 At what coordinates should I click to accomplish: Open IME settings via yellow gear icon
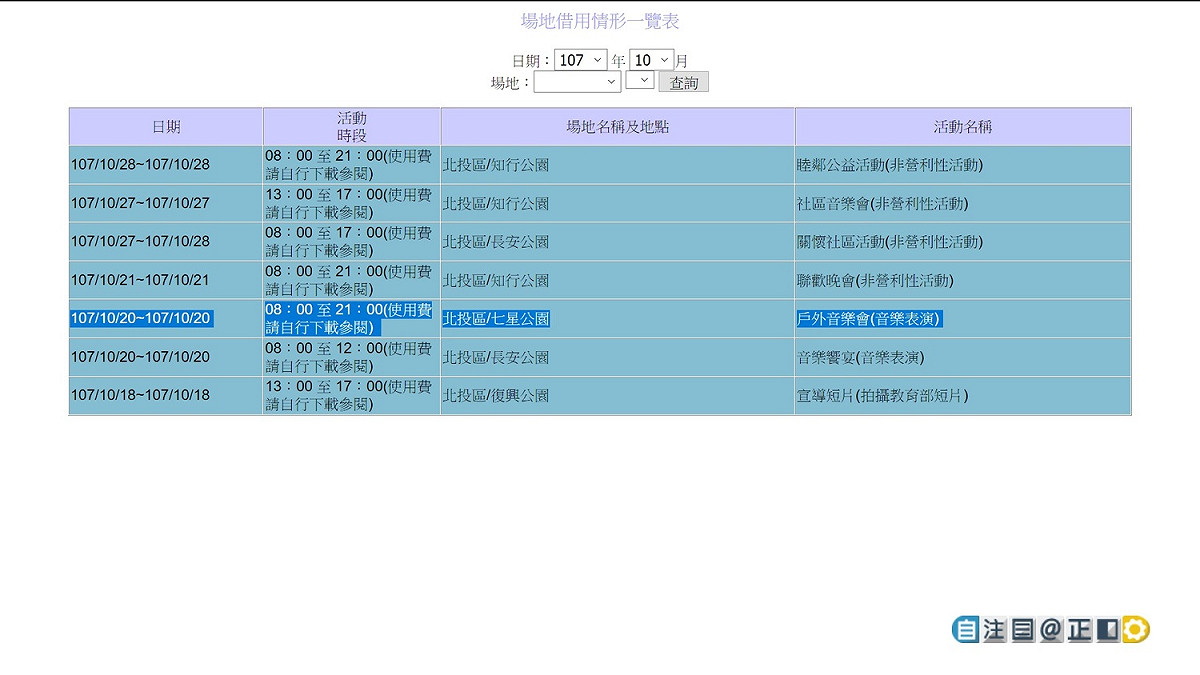click(x=1136, y=629)
